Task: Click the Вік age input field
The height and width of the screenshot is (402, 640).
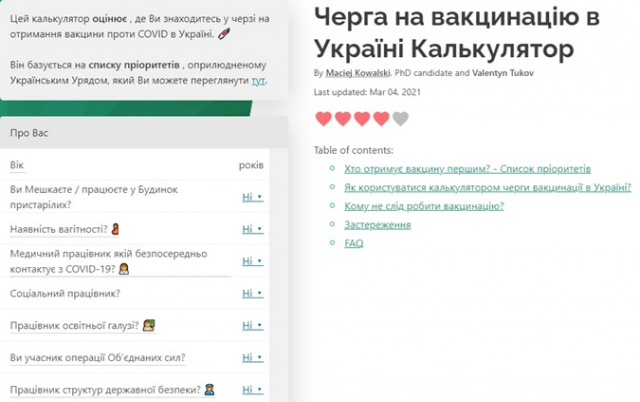Action: pos(120,165)
